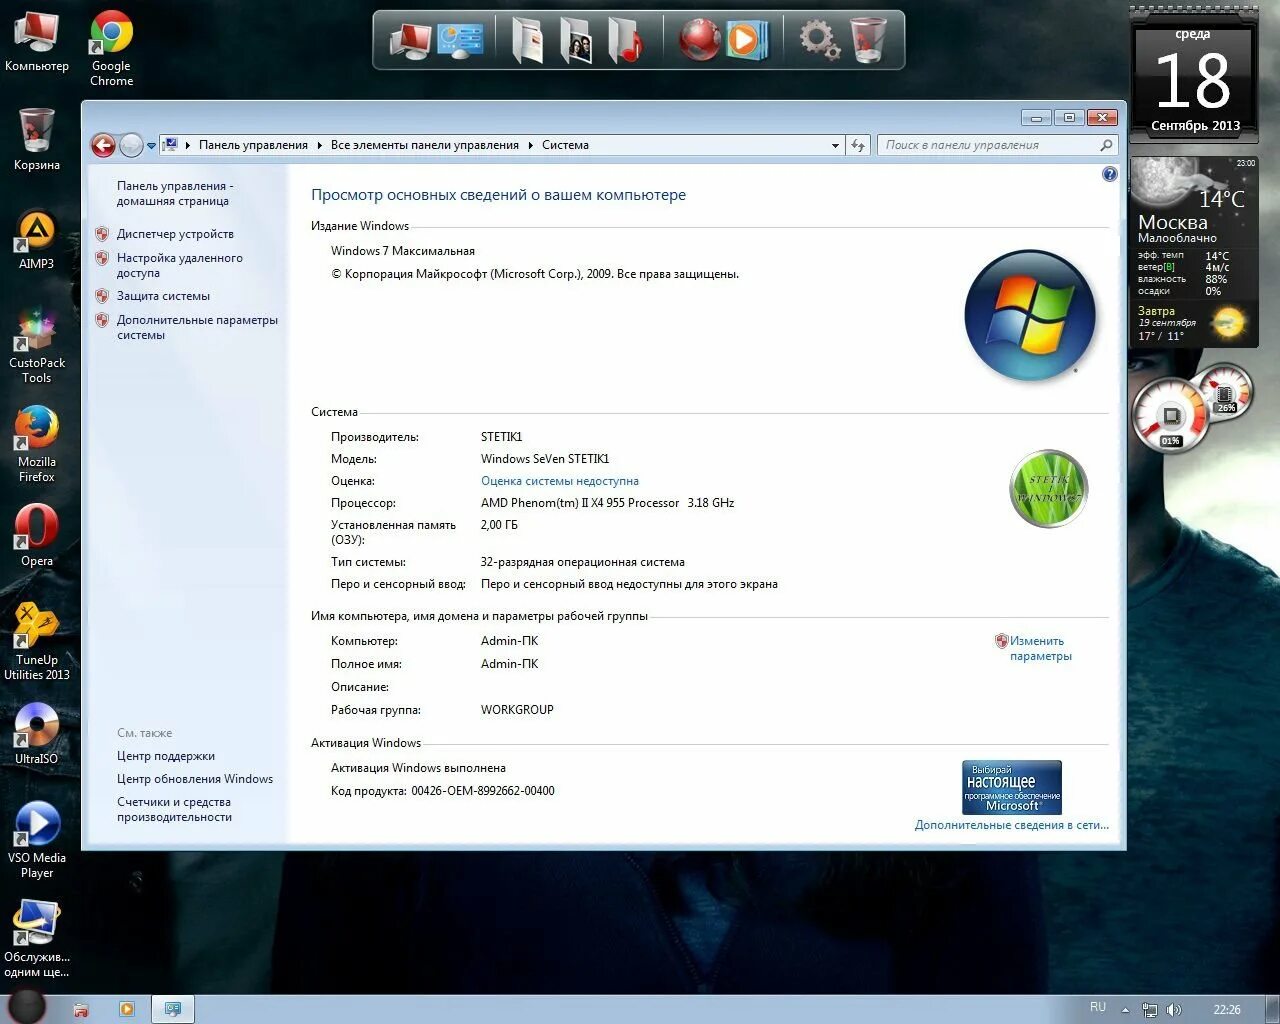1280x1024 pixels.
Task: Open the Корзина desktop icon
Action: click(x=37, y=139)
